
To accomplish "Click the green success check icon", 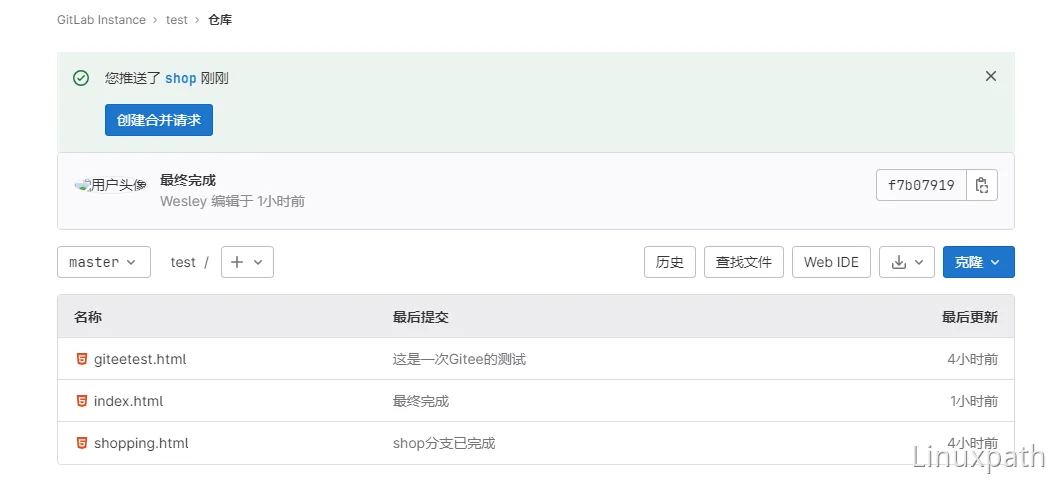I will 81,79.
